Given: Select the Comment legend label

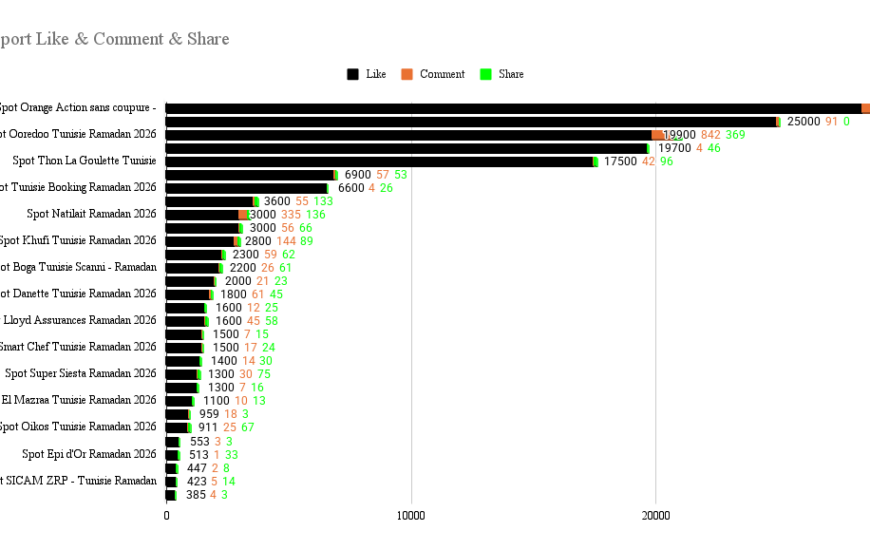Looking at the screenshot, I should click(x=442, y=74).
